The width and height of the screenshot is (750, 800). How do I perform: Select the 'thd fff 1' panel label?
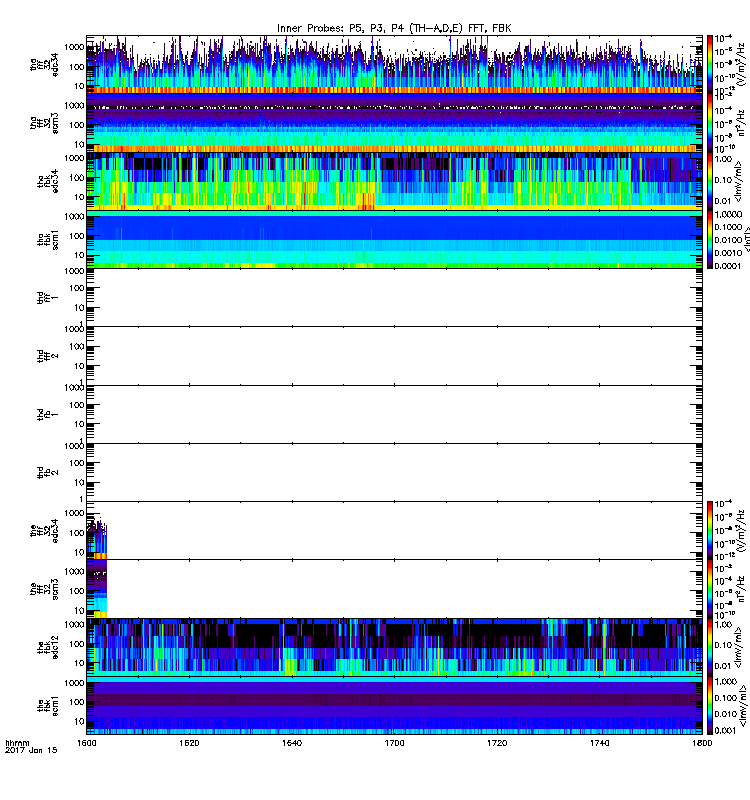coord(48,298)
